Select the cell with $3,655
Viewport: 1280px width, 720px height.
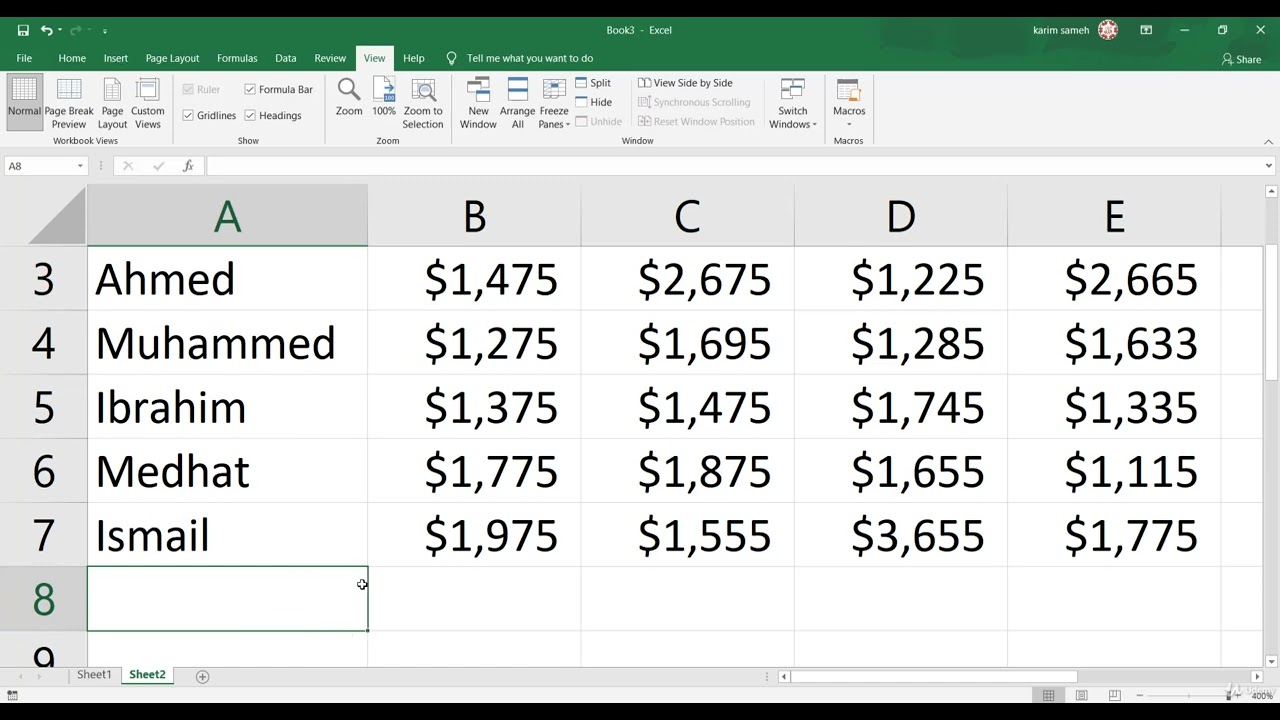coord(901,535)
